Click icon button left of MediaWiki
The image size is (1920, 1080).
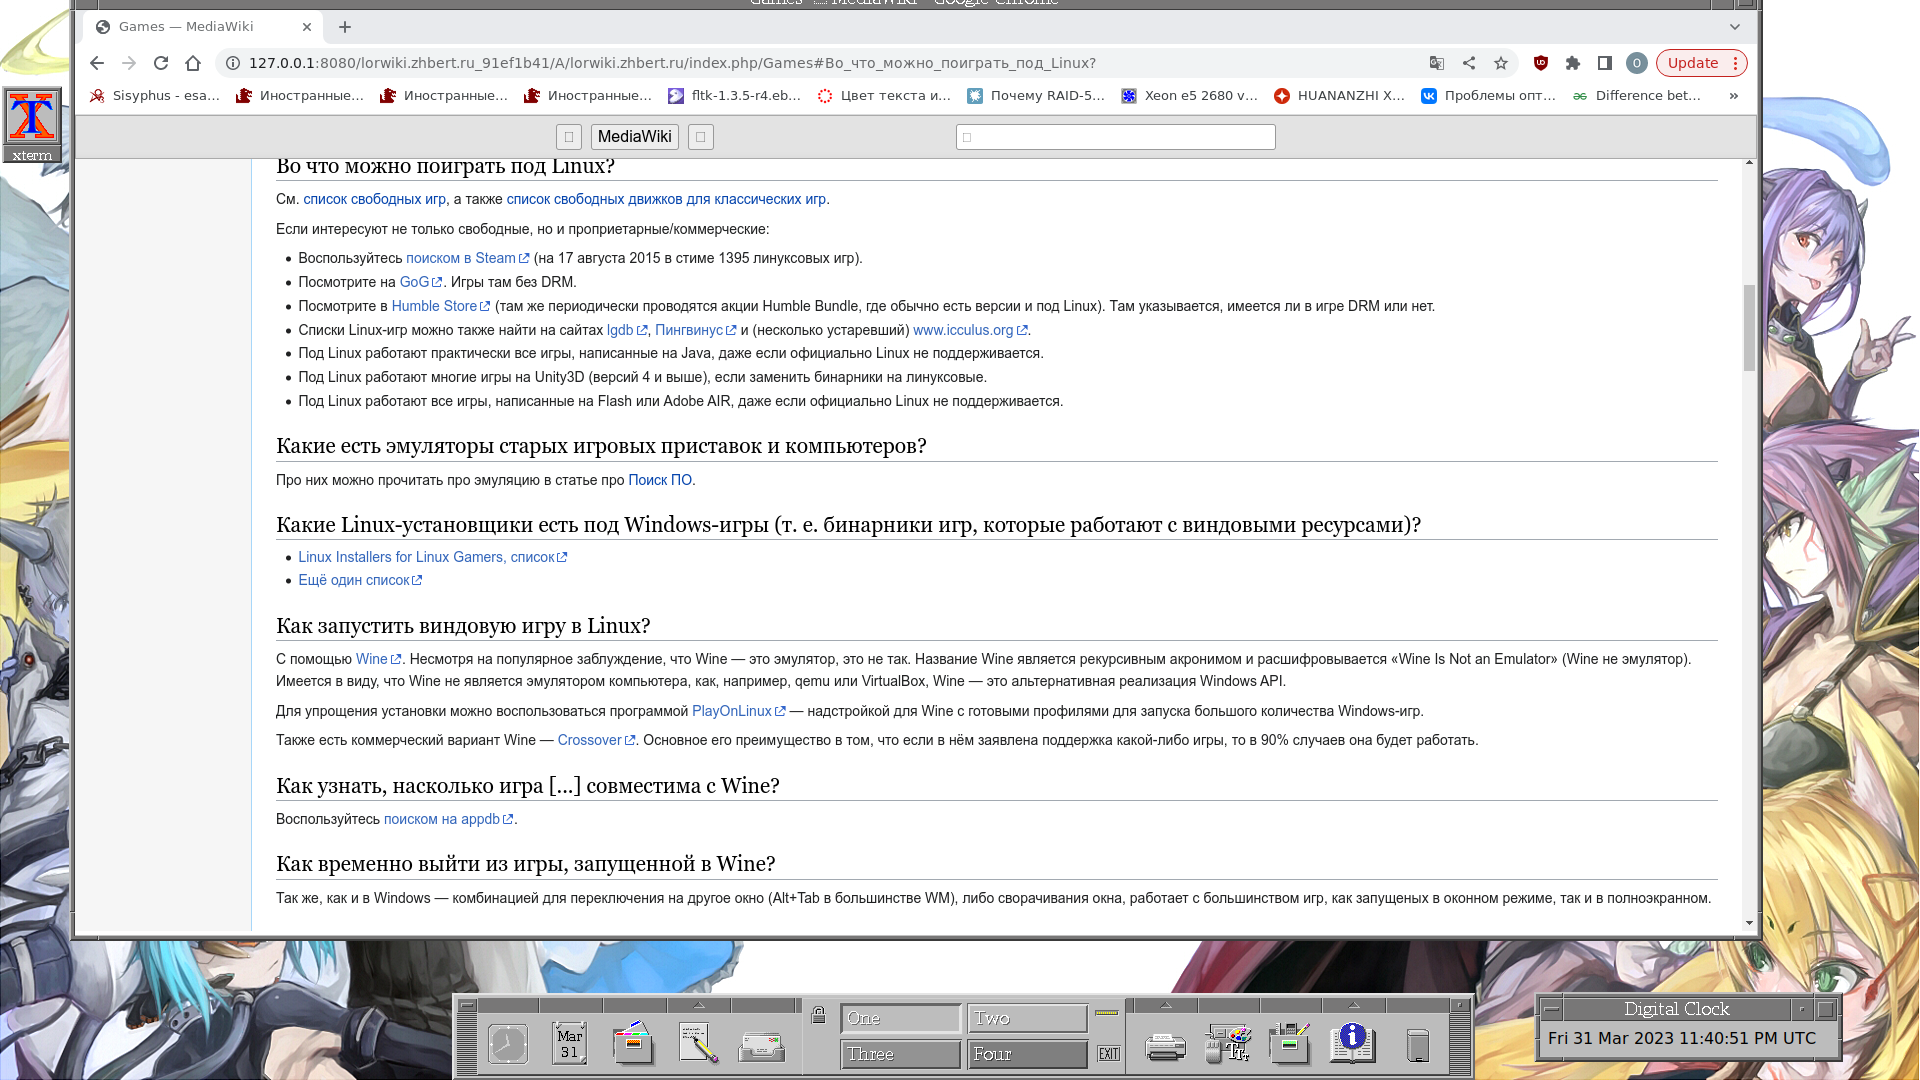[x=569, y=137]
